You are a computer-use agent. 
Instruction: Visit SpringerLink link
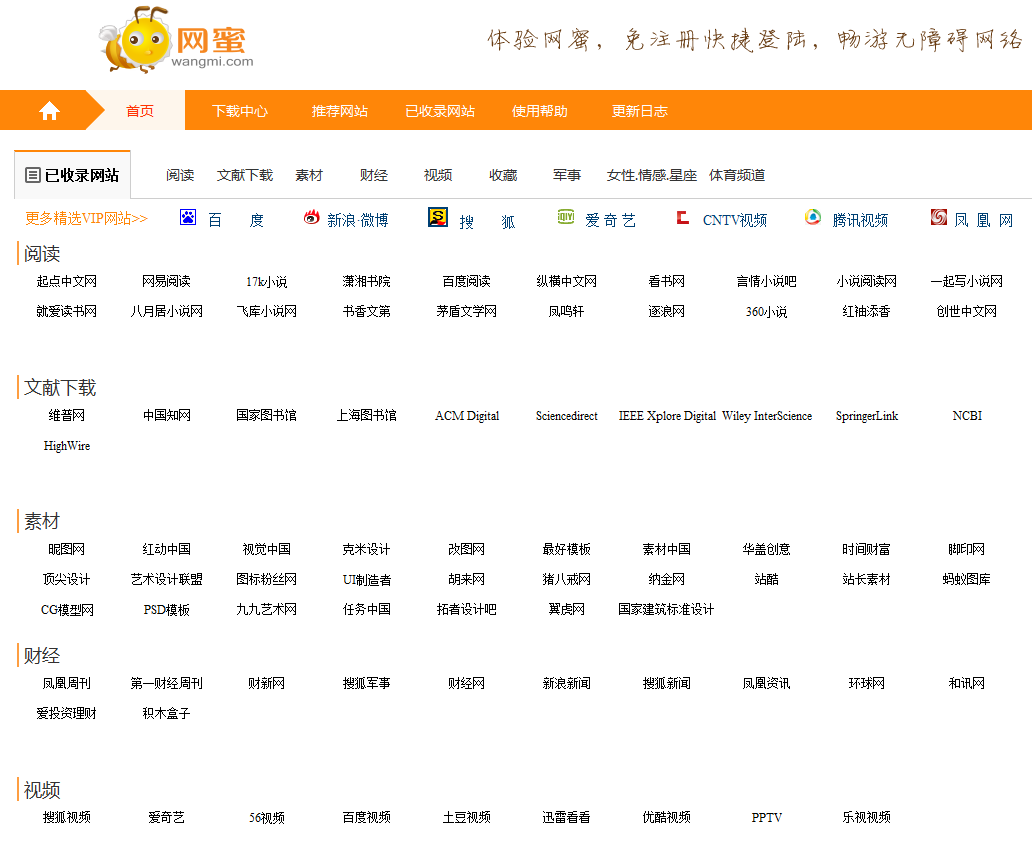tap(867, 415)
